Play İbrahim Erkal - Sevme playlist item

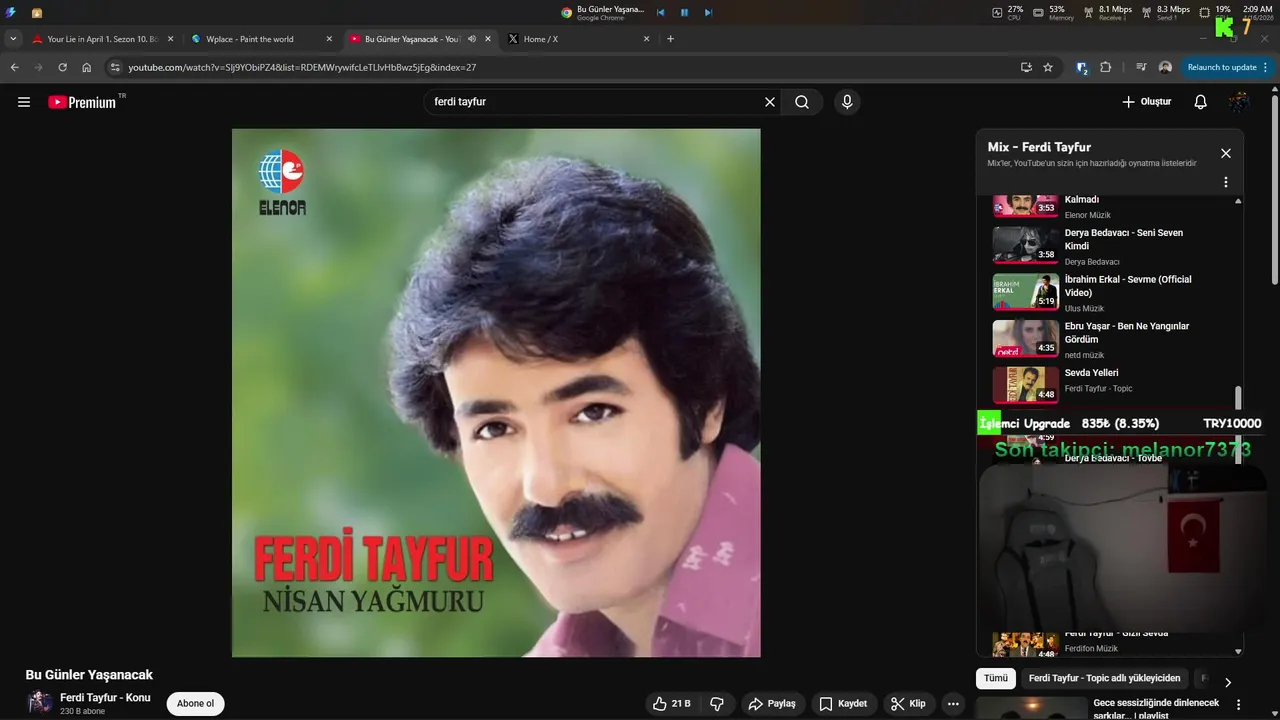[x=1110, y=293]
